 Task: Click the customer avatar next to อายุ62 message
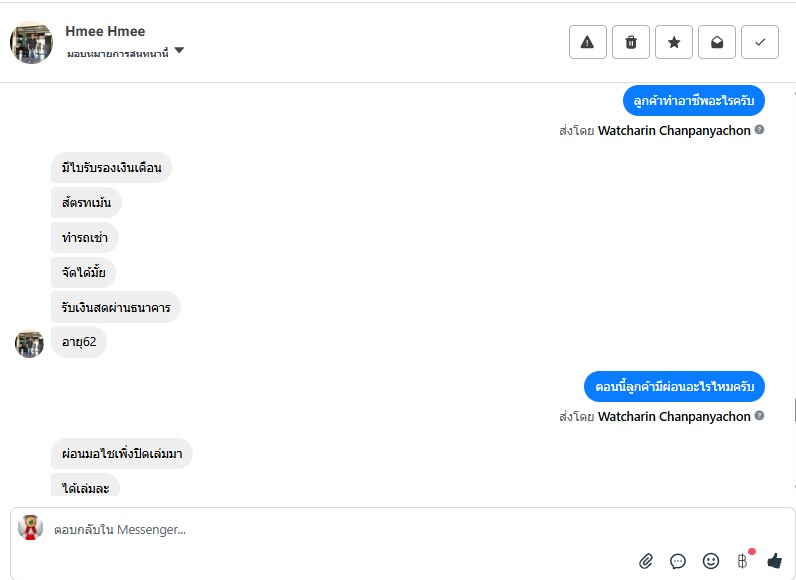[29, 343]
